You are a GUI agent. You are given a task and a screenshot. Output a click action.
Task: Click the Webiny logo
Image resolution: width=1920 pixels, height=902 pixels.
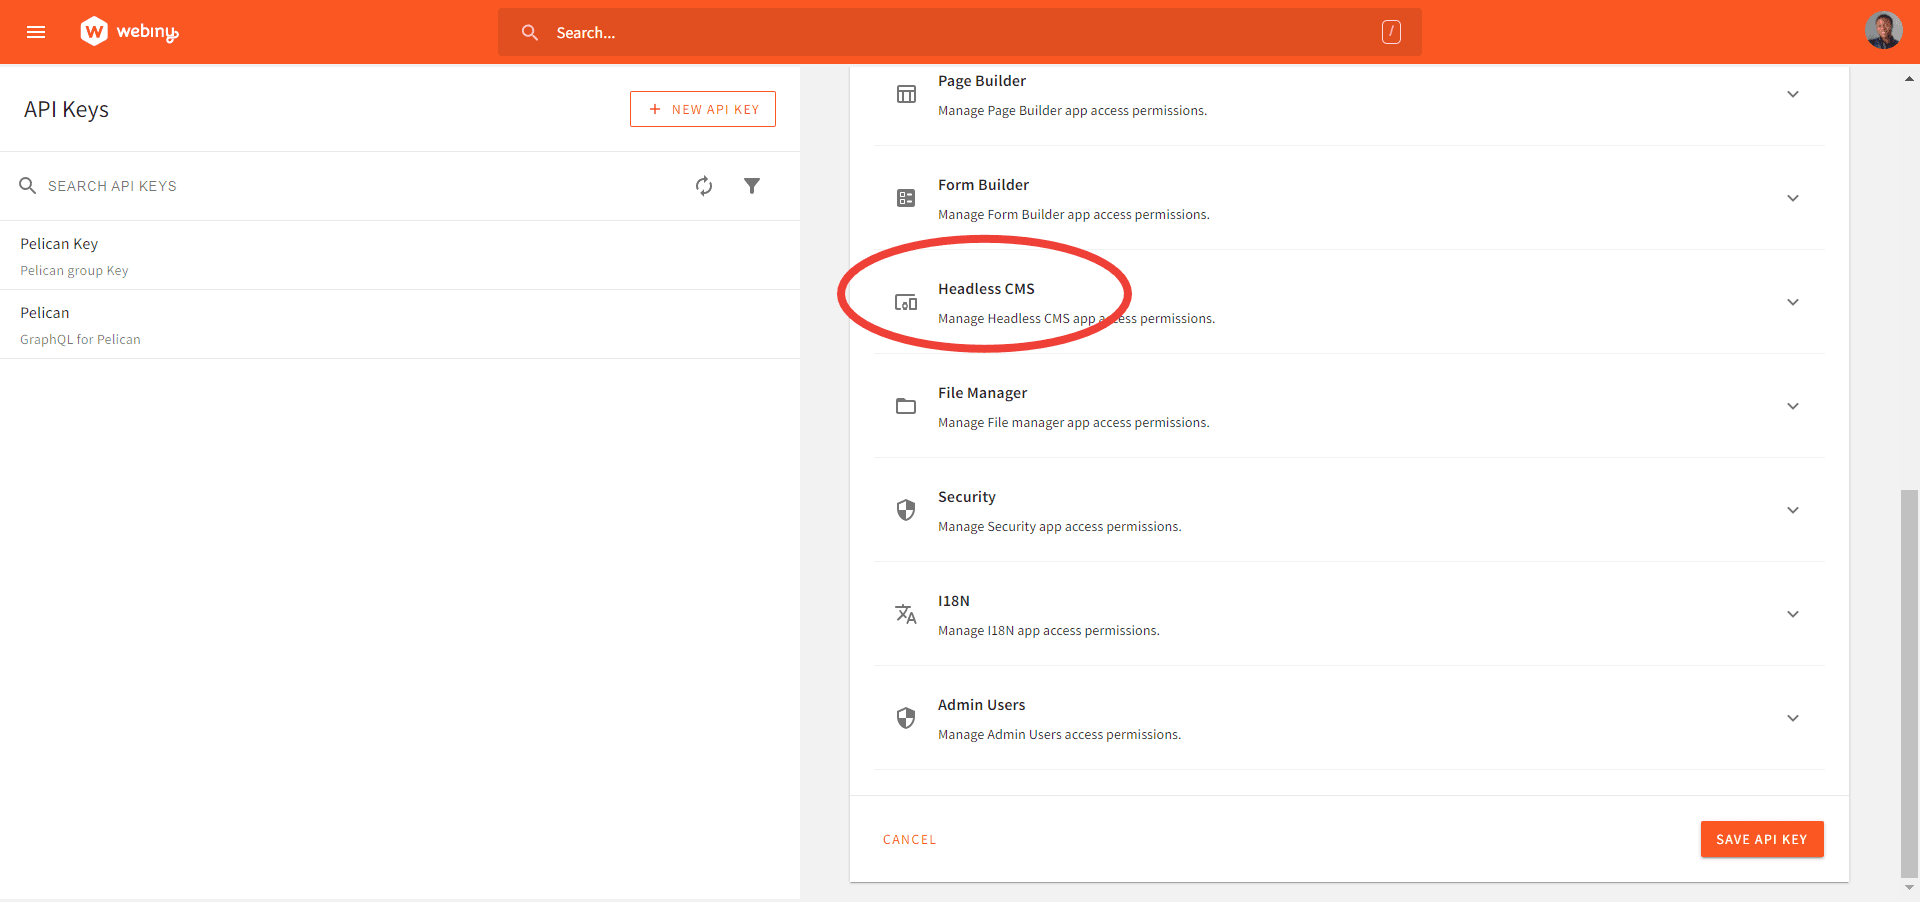(x=128, y=31)
